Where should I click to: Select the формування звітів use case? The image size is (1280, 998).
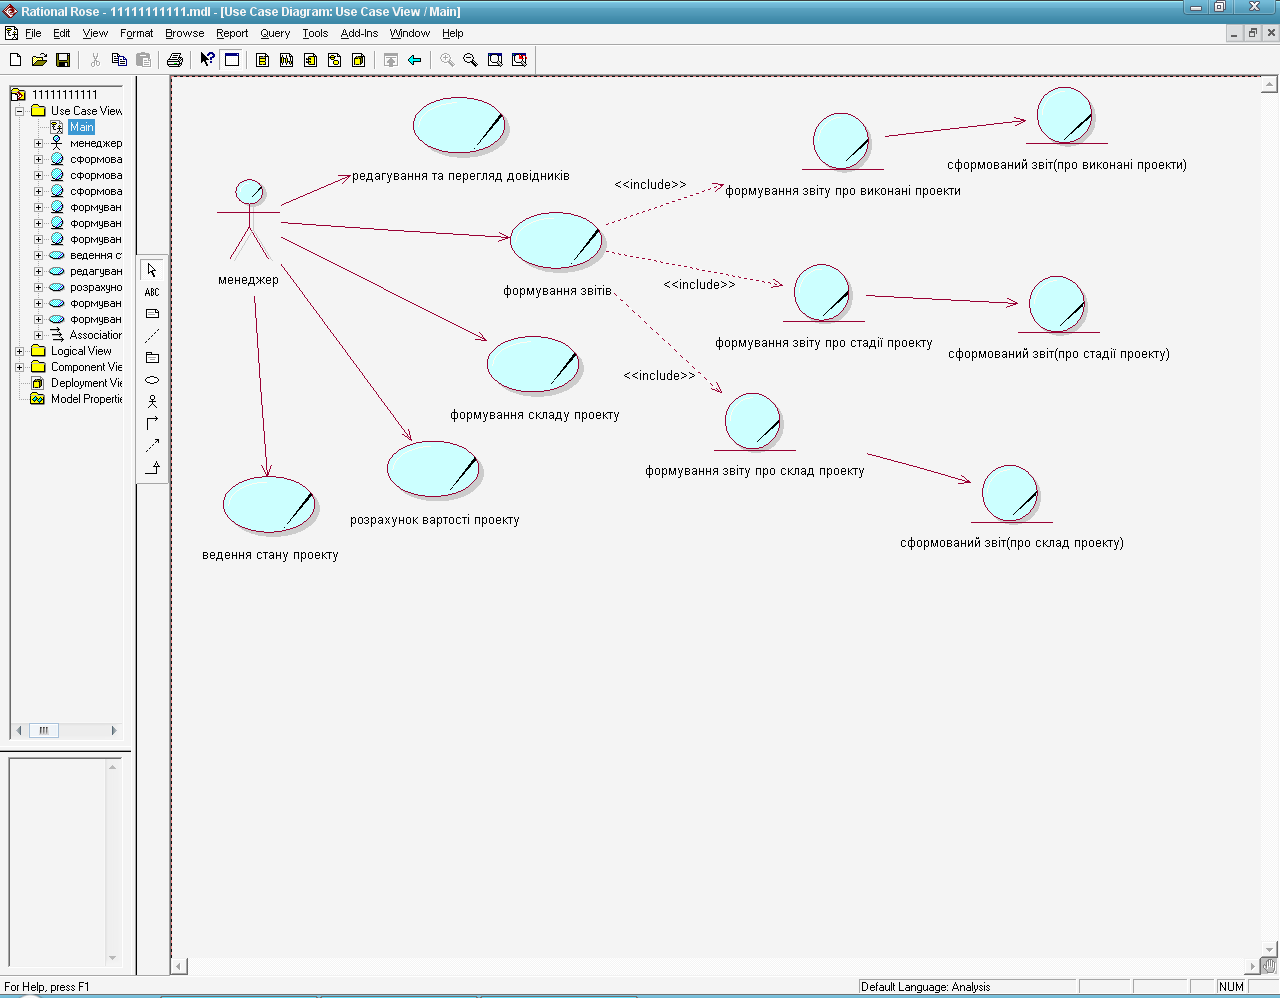point(556,240)
